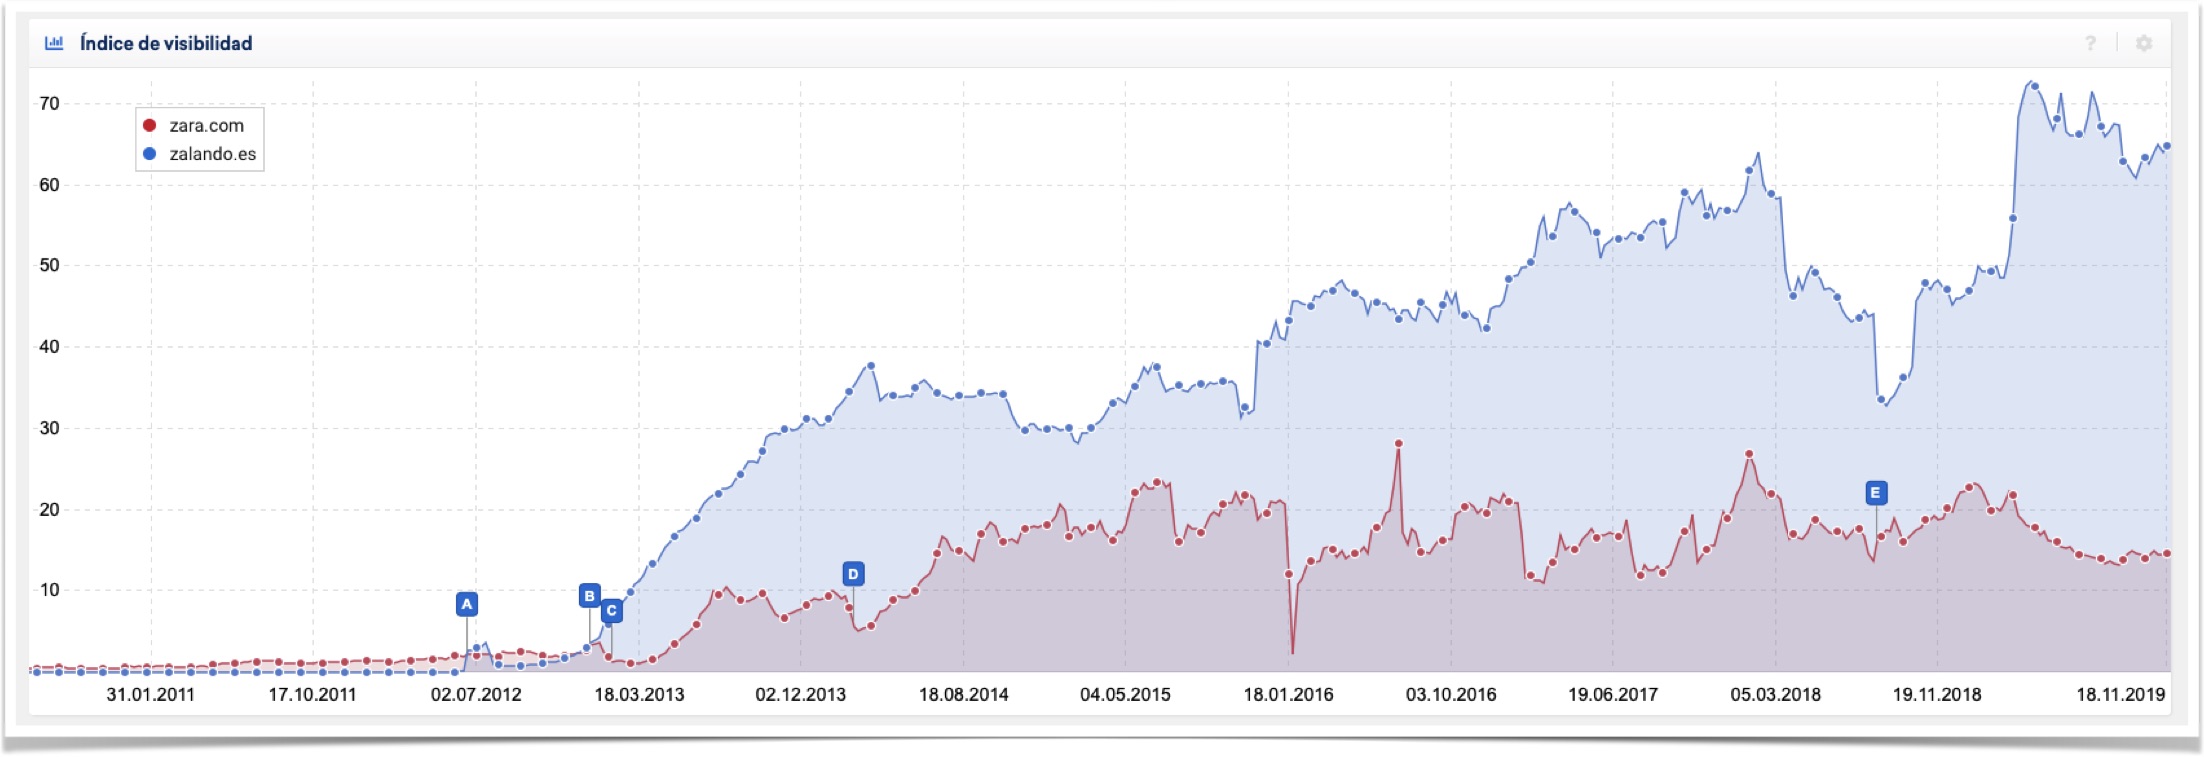Click the 40 value on the y-axis

coord(49,346)
